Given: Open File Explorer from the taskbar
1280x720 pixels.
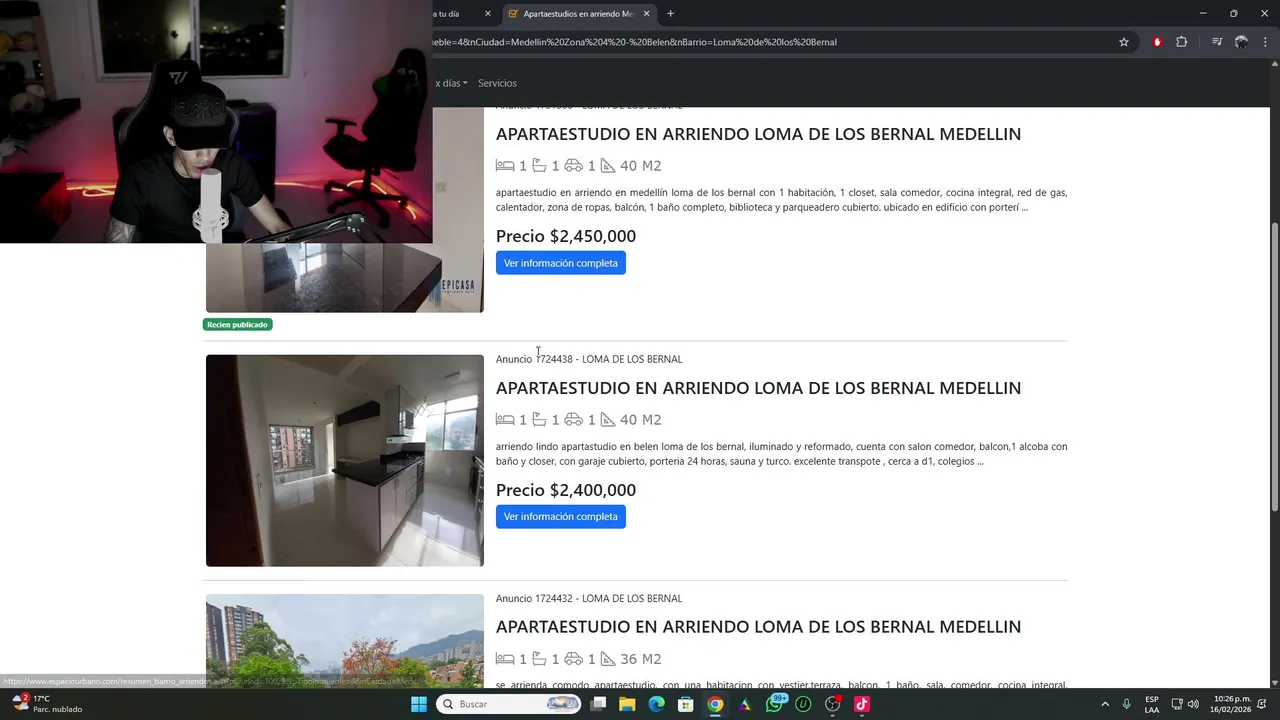Looking at the screenshot, I should [627, 704].
